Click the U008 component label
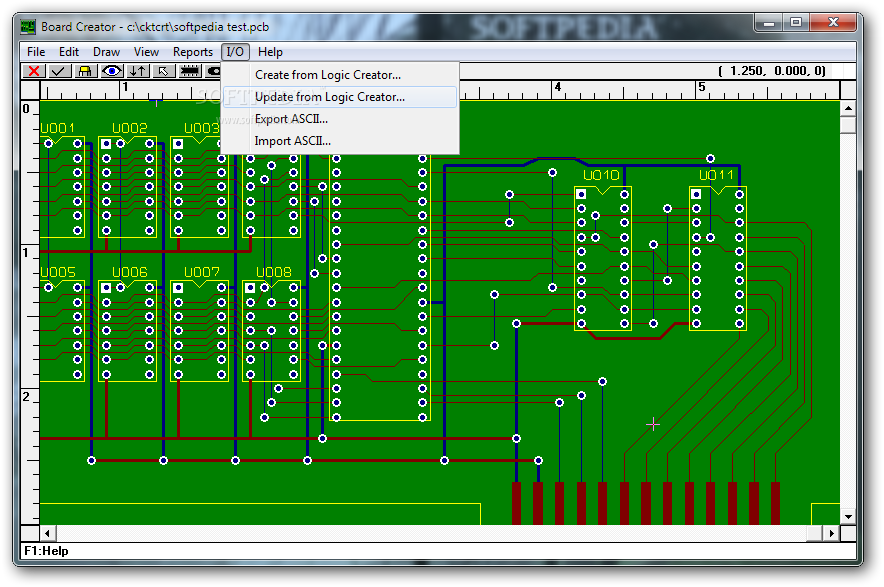The height and width of the screenshot is (587, 884). click(274, 272)
